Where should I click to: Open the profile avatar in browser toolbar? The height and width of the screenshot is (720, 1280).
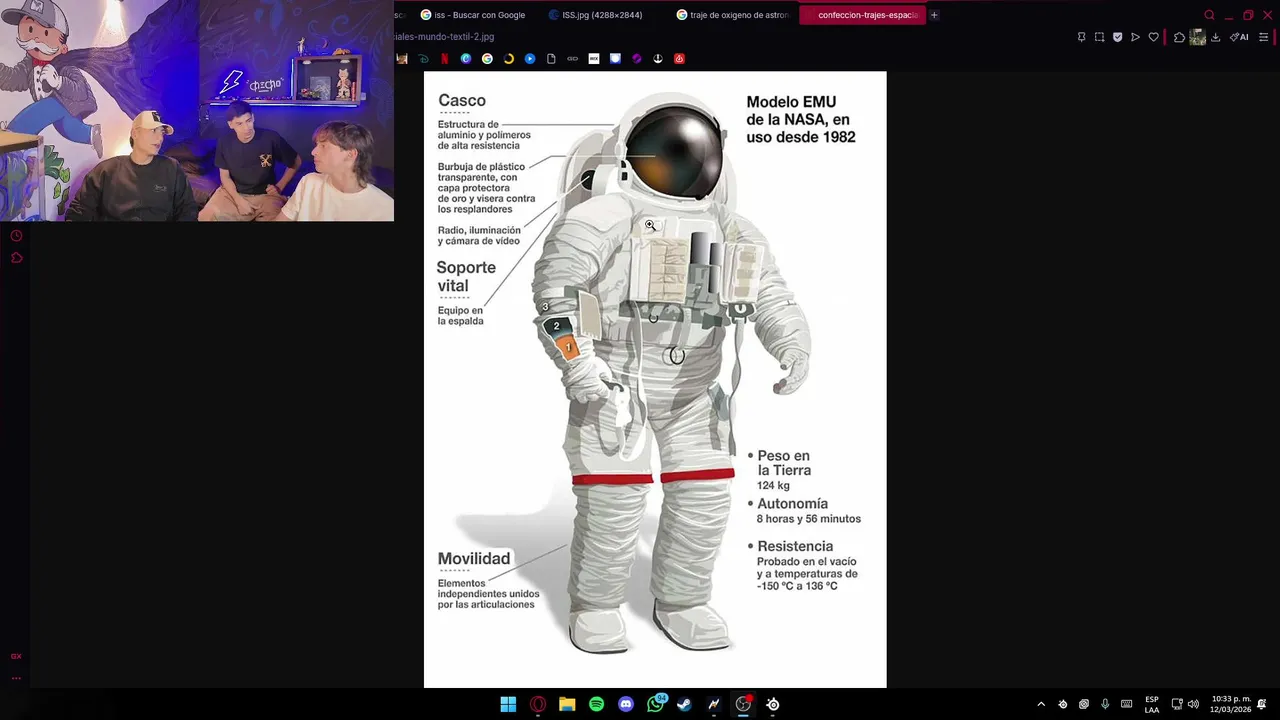pos(1197,37)
